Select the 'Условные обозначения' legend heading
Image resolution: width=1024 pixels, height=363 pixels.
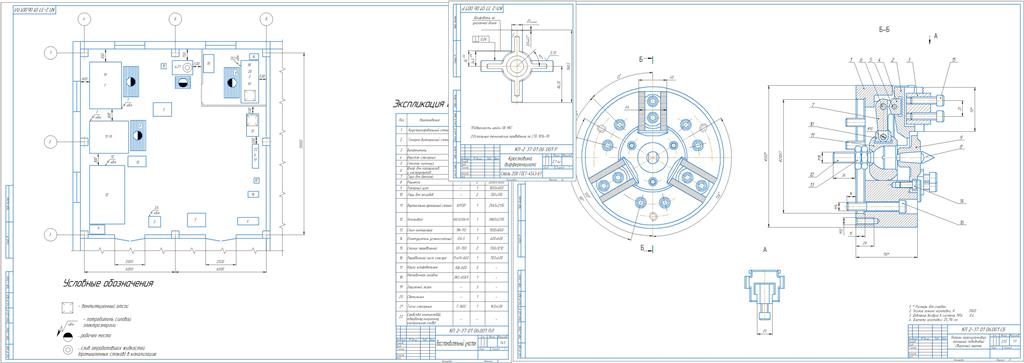[x=108, y=284]
